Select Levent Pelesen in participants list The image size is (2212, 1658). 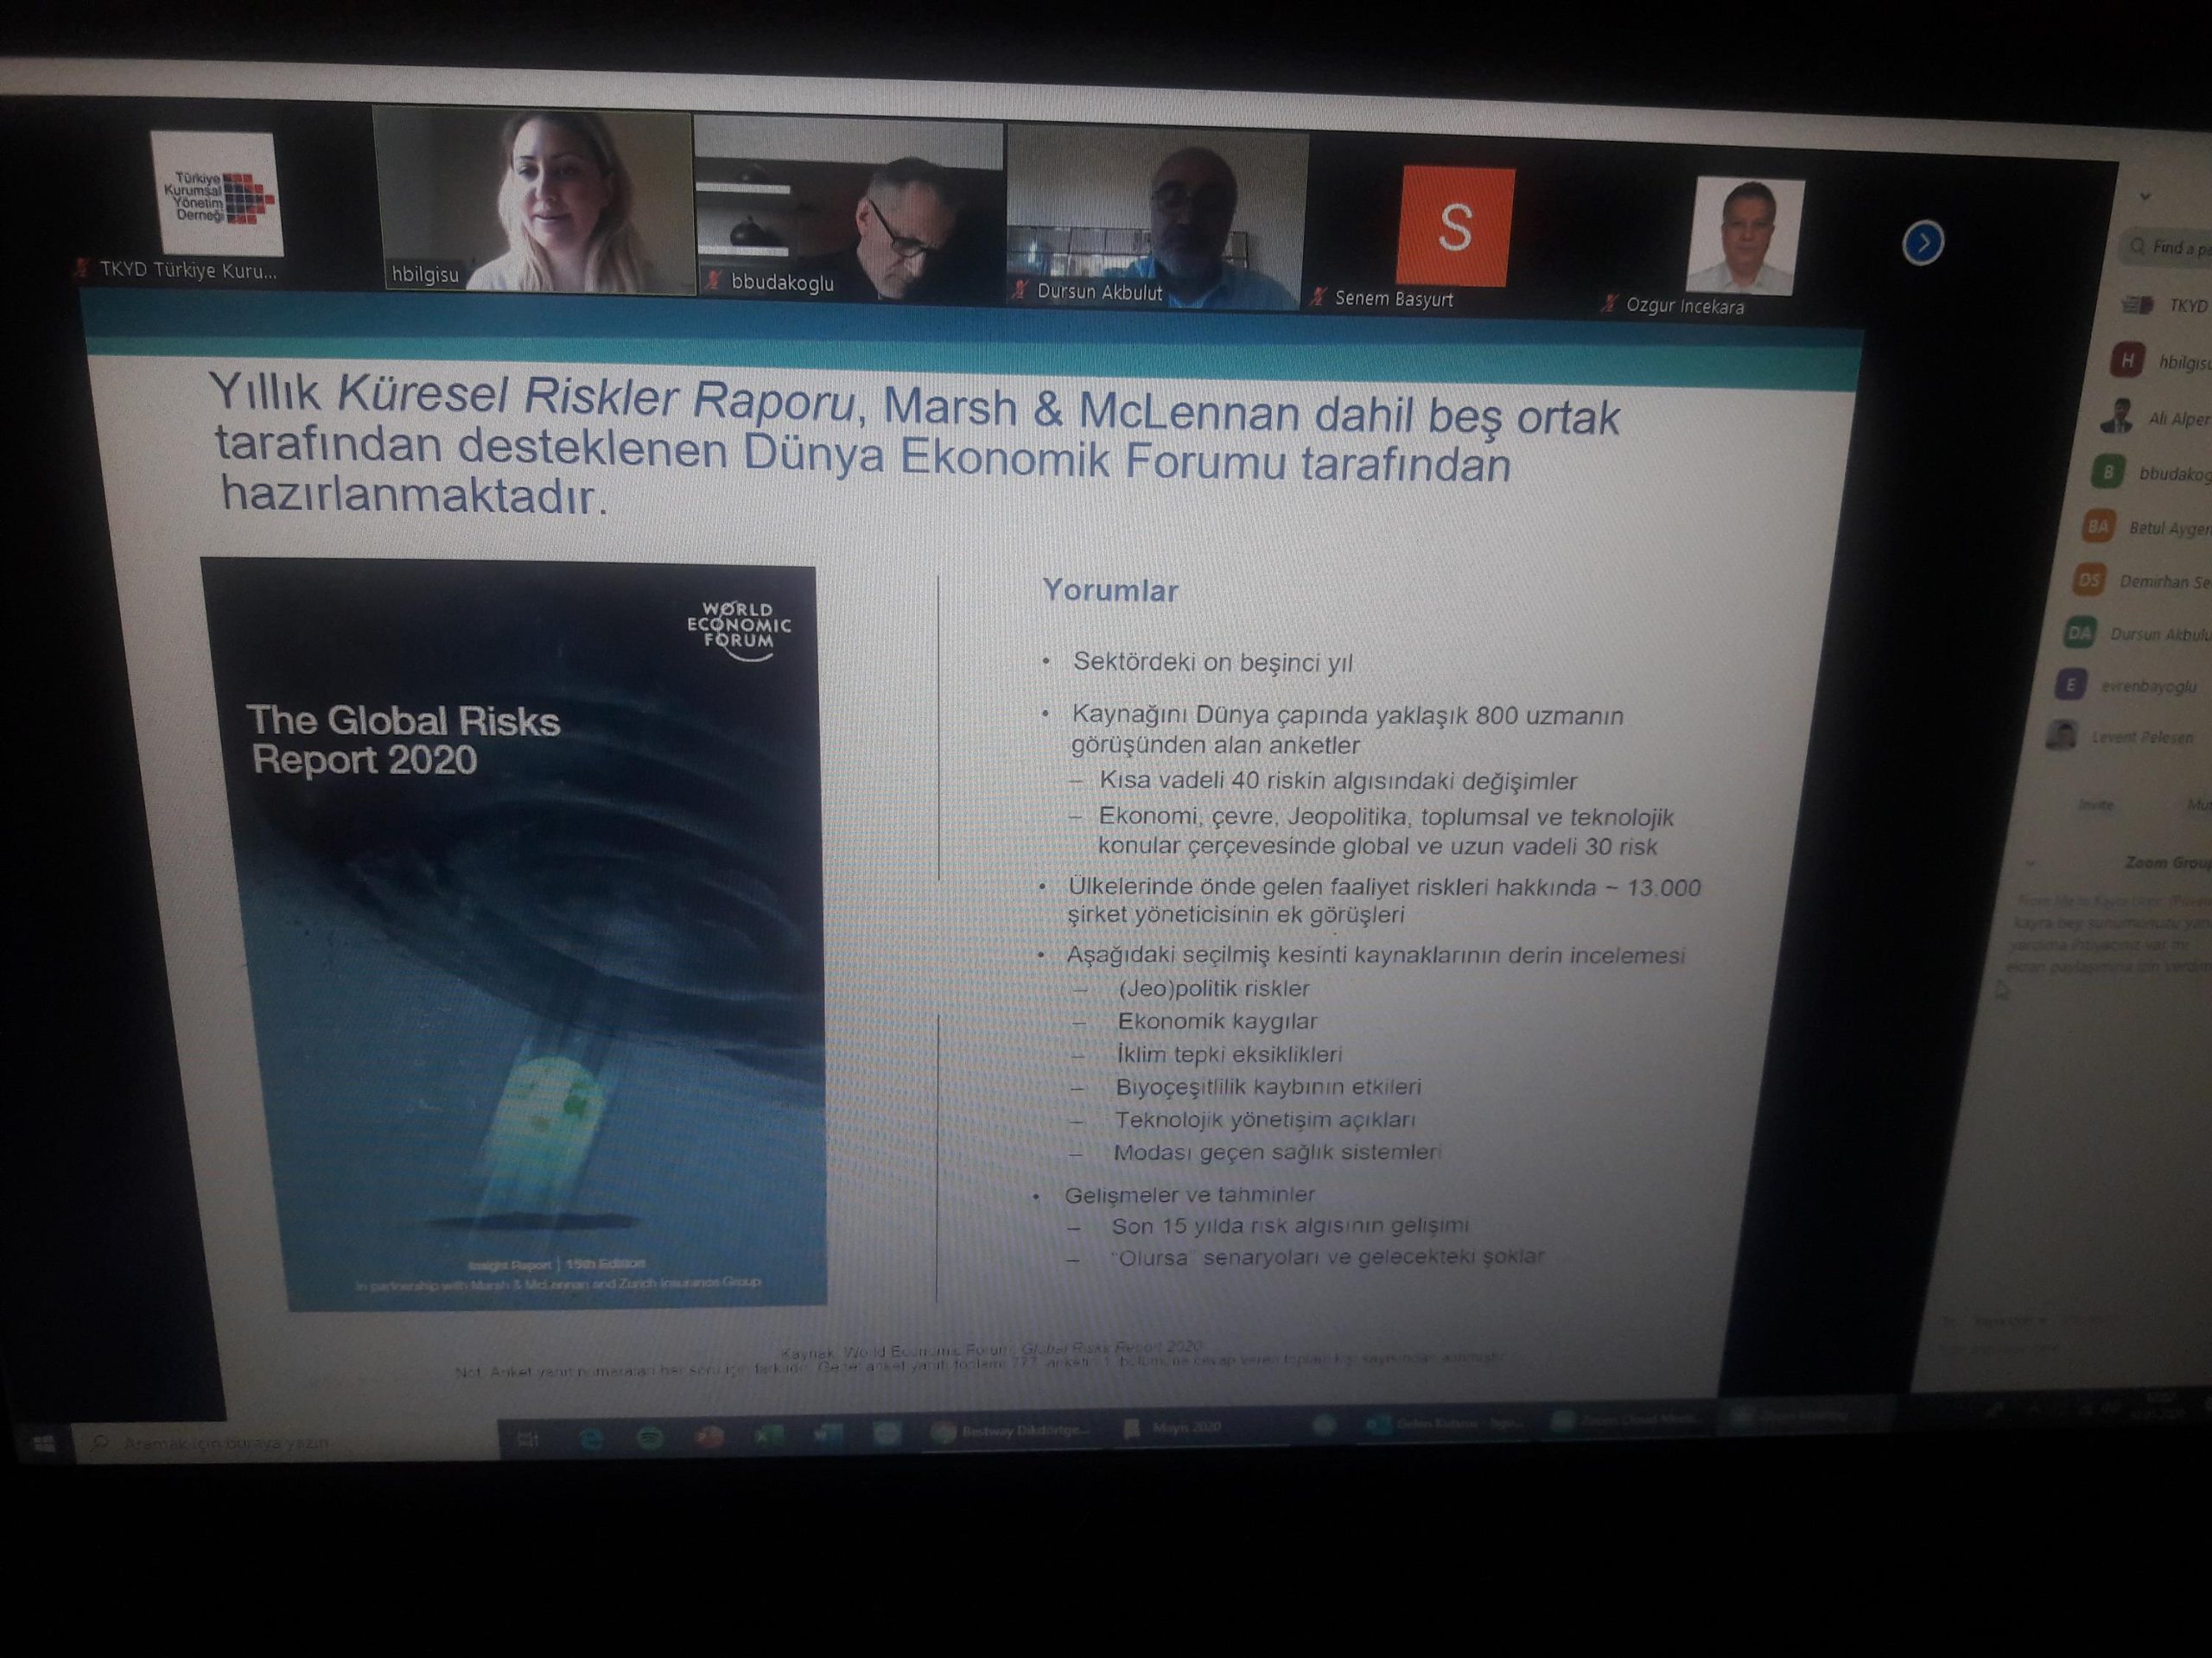click(x=2140, y=737)
